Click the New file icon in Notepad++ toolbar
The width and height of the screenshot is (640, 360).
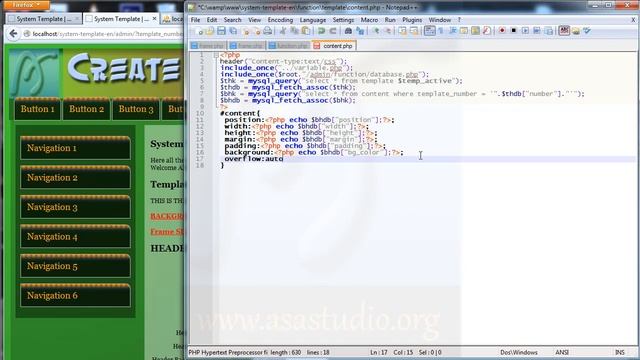[x=198, y=31]
